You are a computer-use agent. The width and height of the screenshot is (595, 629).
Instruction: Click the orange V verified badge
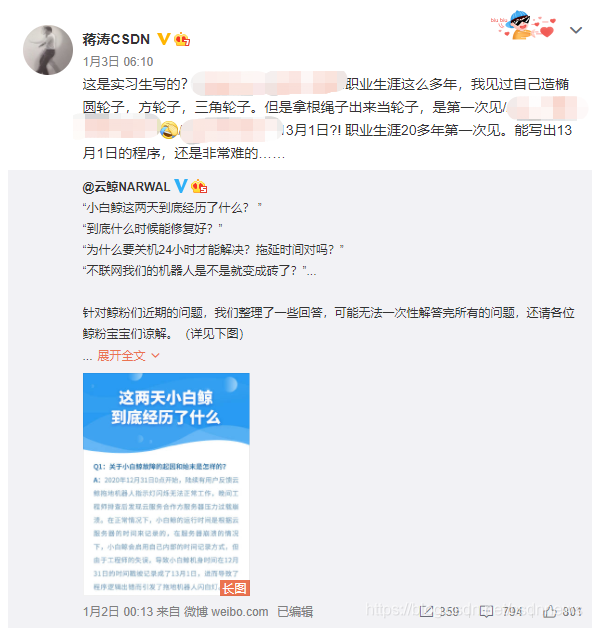pos(163,39)
